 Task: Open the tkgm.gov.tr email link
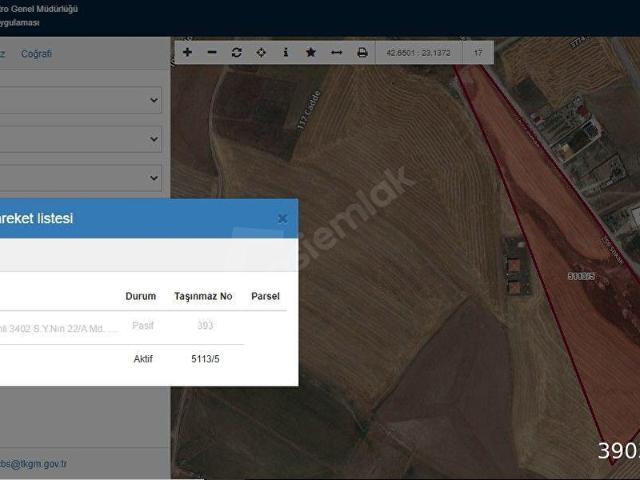(40, 464)
